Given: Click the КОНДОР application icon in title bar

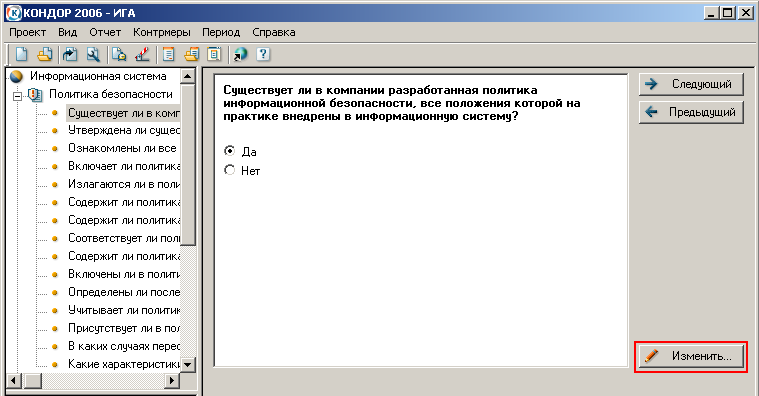Looking at the screenshot, I should tap(13, 13).
